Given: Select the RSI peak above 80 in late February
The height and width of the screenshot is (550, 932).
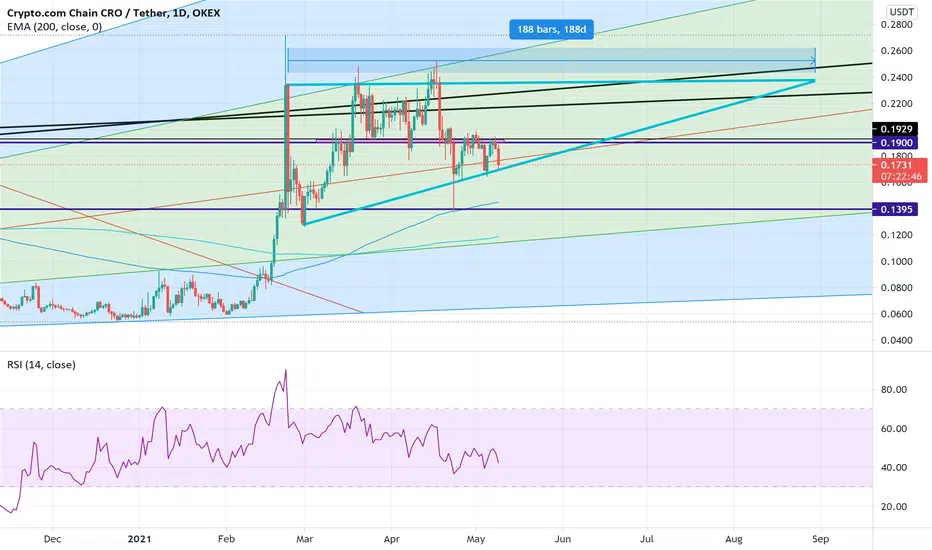Looking at the screenshot, I should click(x=286, y=371).
